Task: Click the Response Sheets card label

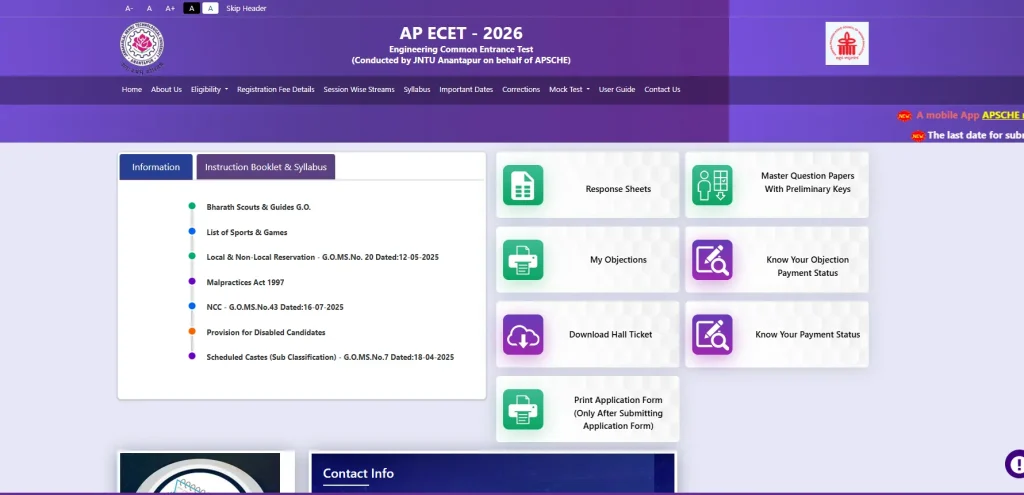Action: 618,189
